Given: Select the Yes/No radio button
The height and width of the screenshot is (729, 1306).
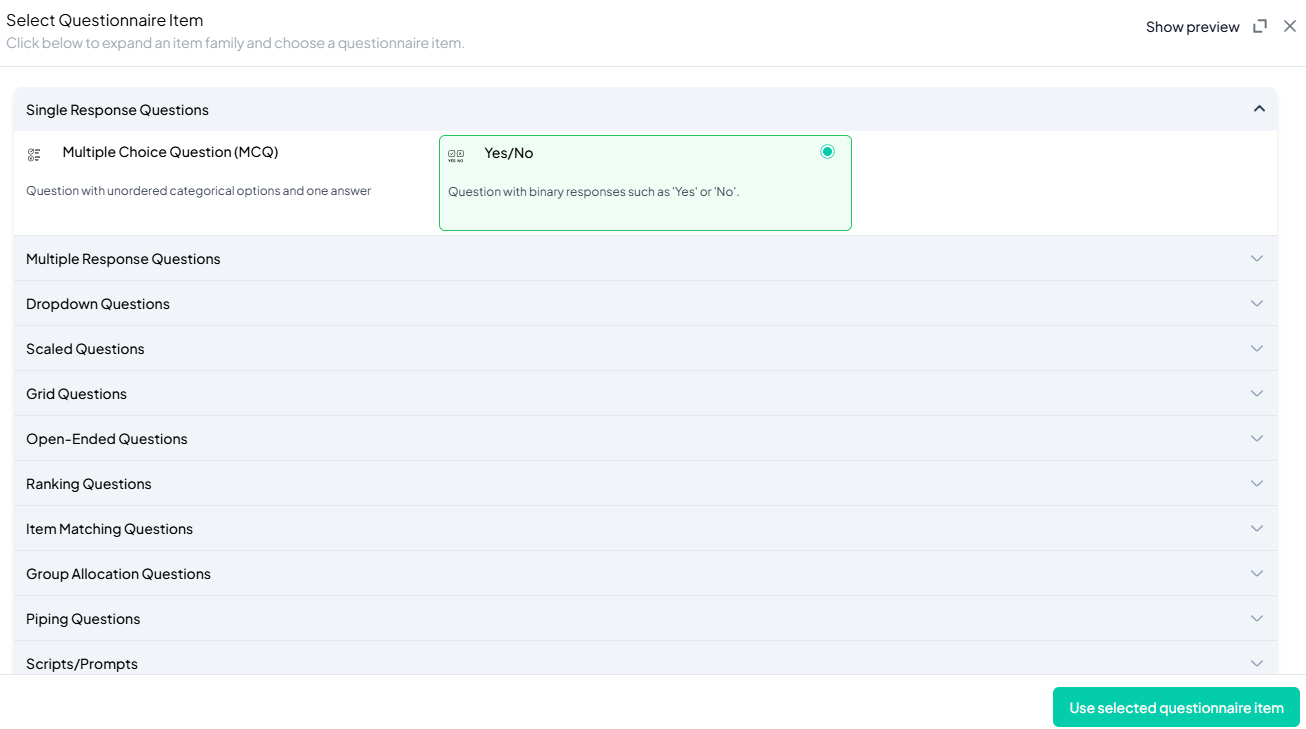Looking at the screenshot, I should (827, 152).
